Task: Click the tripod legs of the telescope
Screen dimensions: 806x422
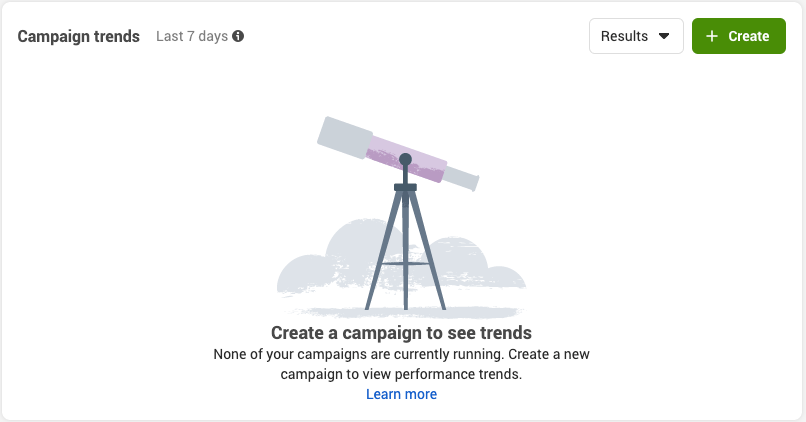Action: (x=405, y=250)
